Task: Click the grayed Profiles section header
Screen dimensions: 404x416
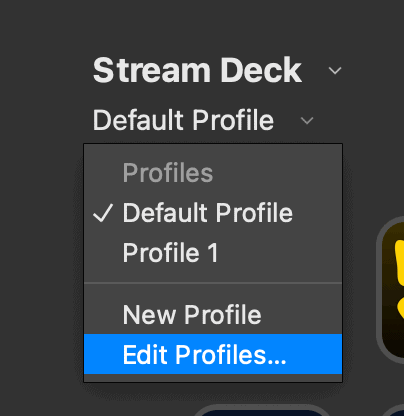Action: coord(168,173)
